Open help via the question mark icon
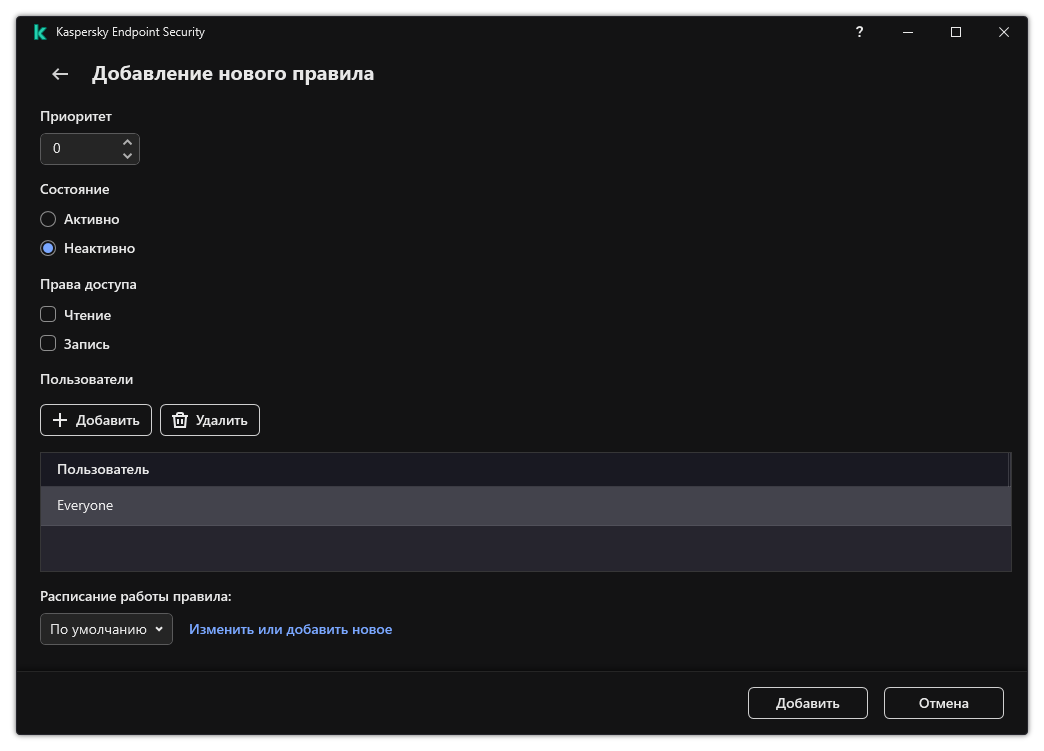Viewport: 1044px width, 751px height. pyautogui.click(x=859, y=32)
